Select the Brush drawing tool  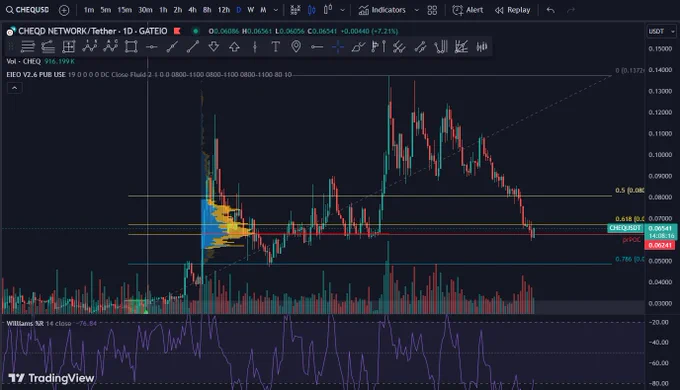[x=358, y=46]
